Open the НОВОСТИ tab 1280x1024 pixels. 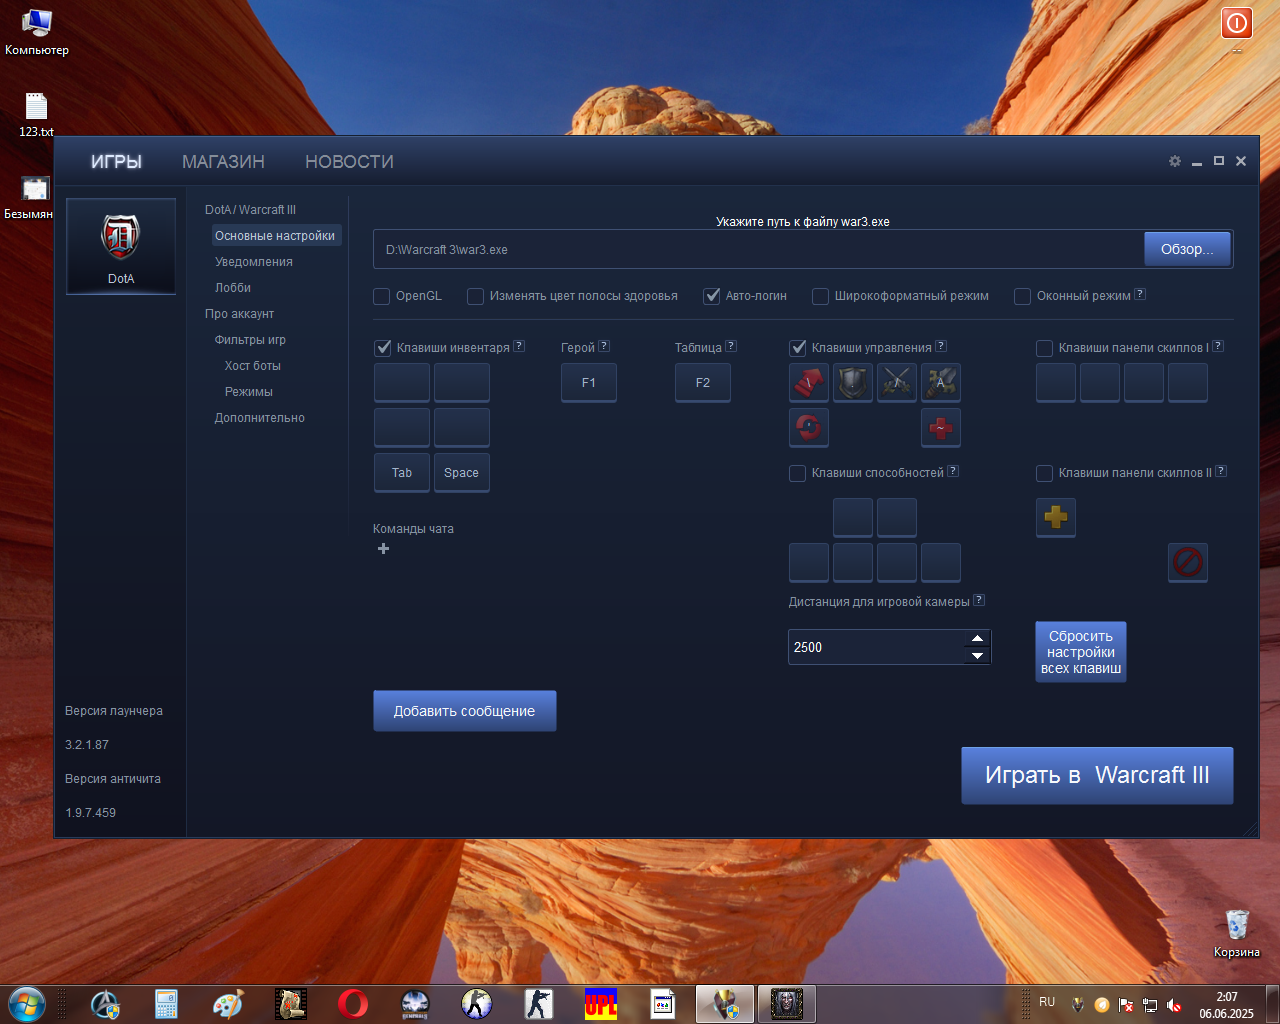(349, 161)
